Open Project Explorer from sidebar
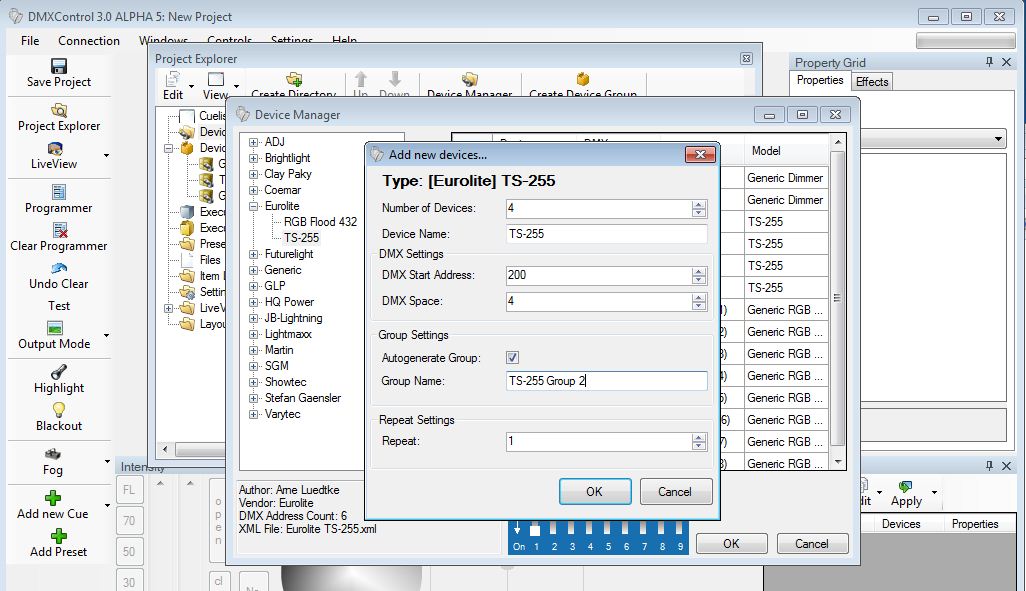 click(59, 109)
